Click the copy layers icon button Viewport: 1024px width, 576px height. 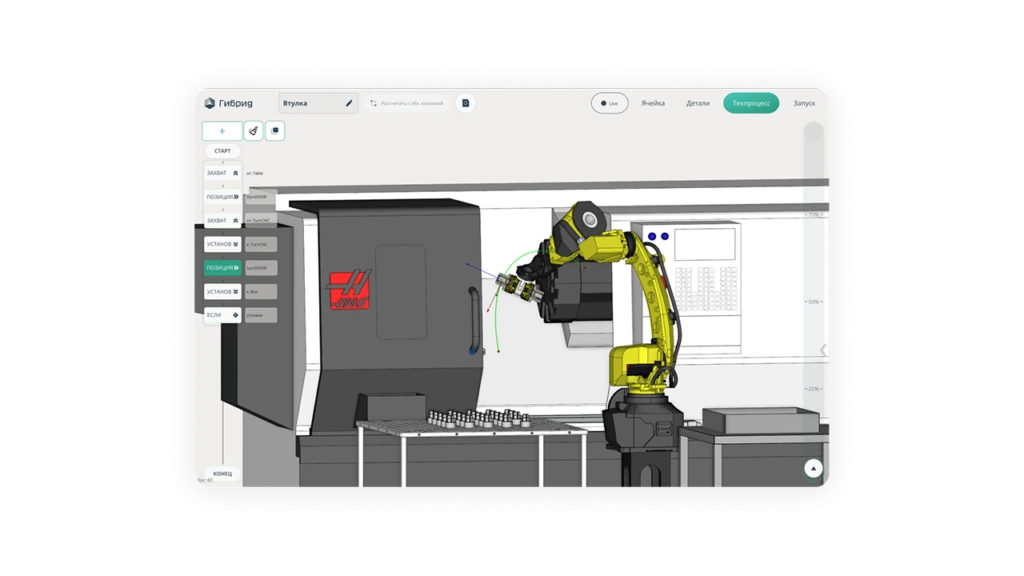(275, 131)
